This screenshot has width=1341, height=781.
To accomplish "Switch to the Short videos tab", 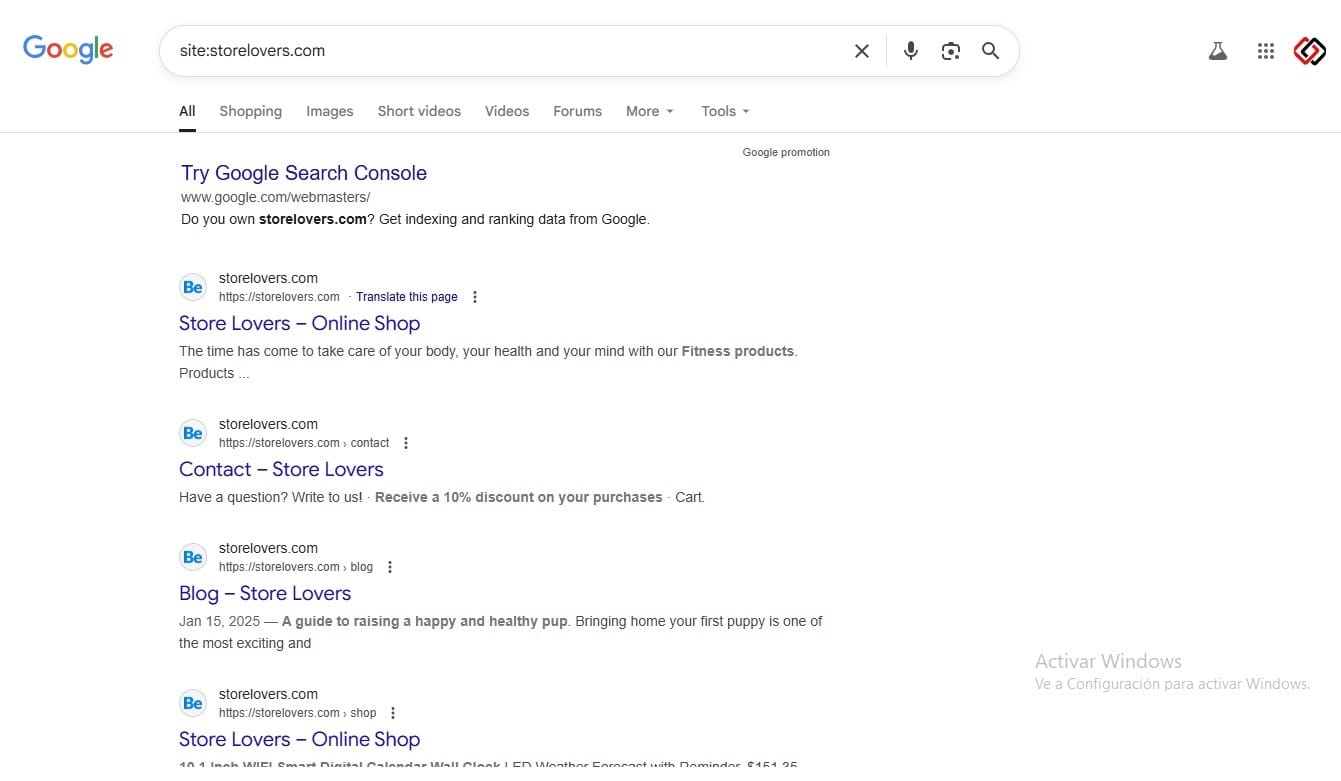I will click(x=419, y=111).
